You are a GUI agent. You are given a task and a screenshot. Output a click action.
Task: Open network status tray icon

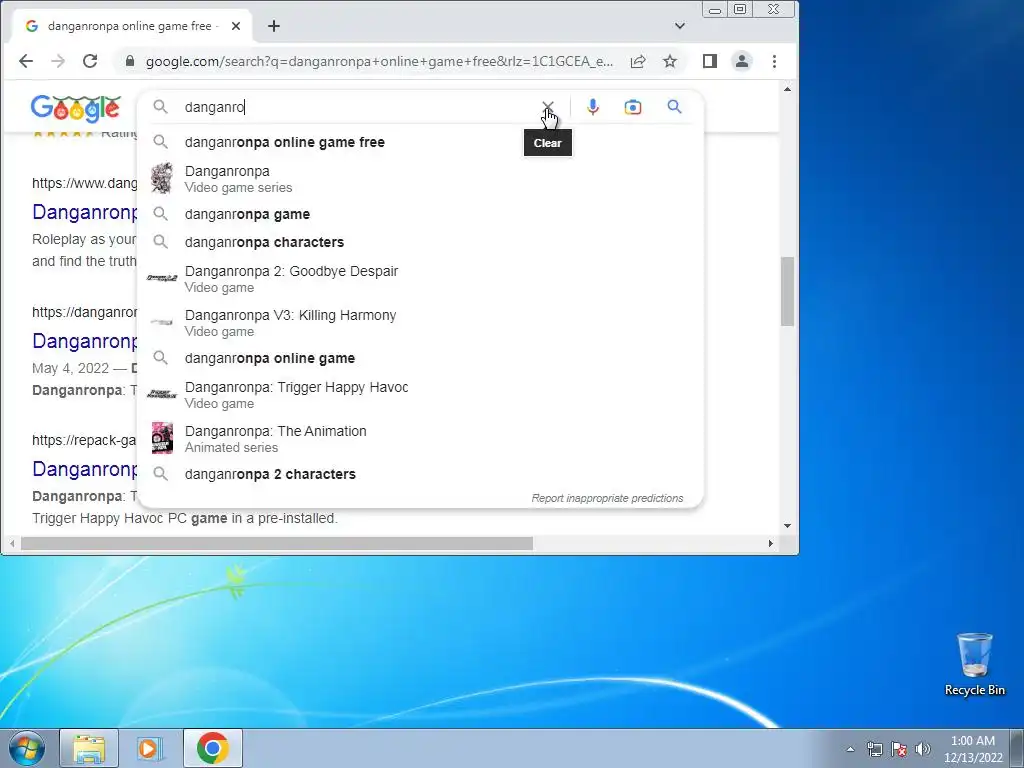tap(874, 749)
